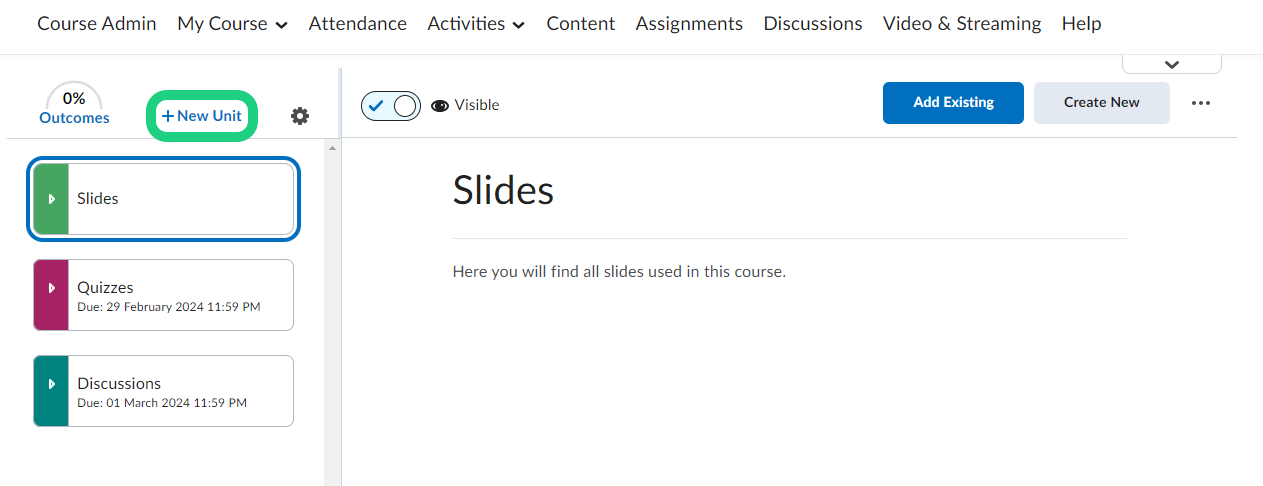
Task: Add a New Unit
Action: tap(202, 116)
